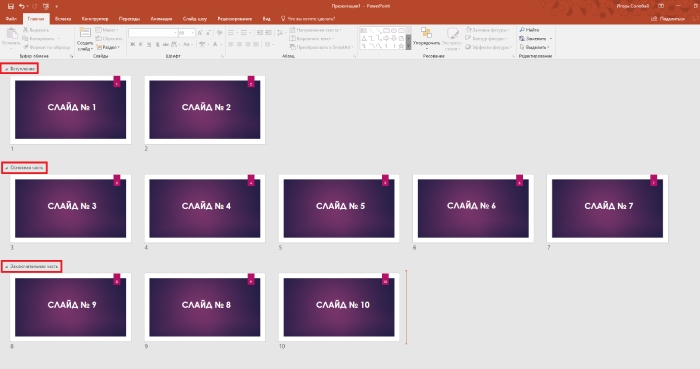700x369 pixels.
Task: Switch to the Конструктор (Design) tab
Action: pyautogui.click(x=95, y=19)
